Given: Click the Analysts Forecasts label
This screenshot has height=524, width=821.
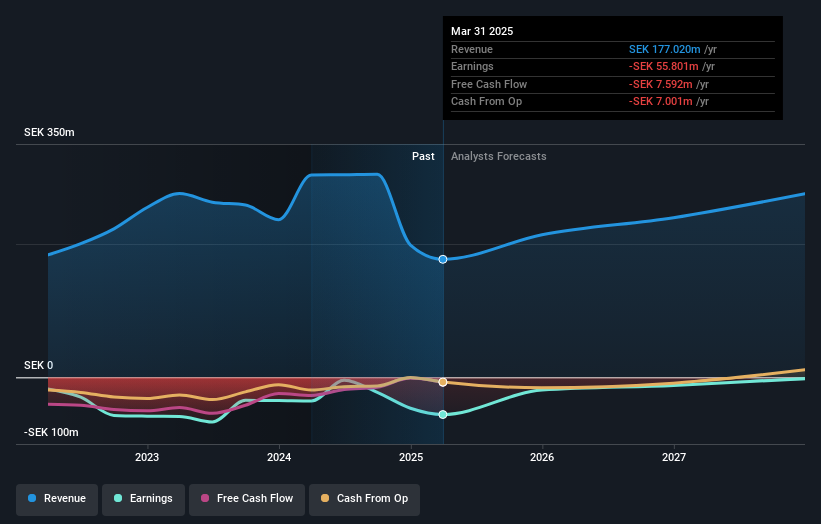Looking at the screenshot, I should (x=498, y=157).
